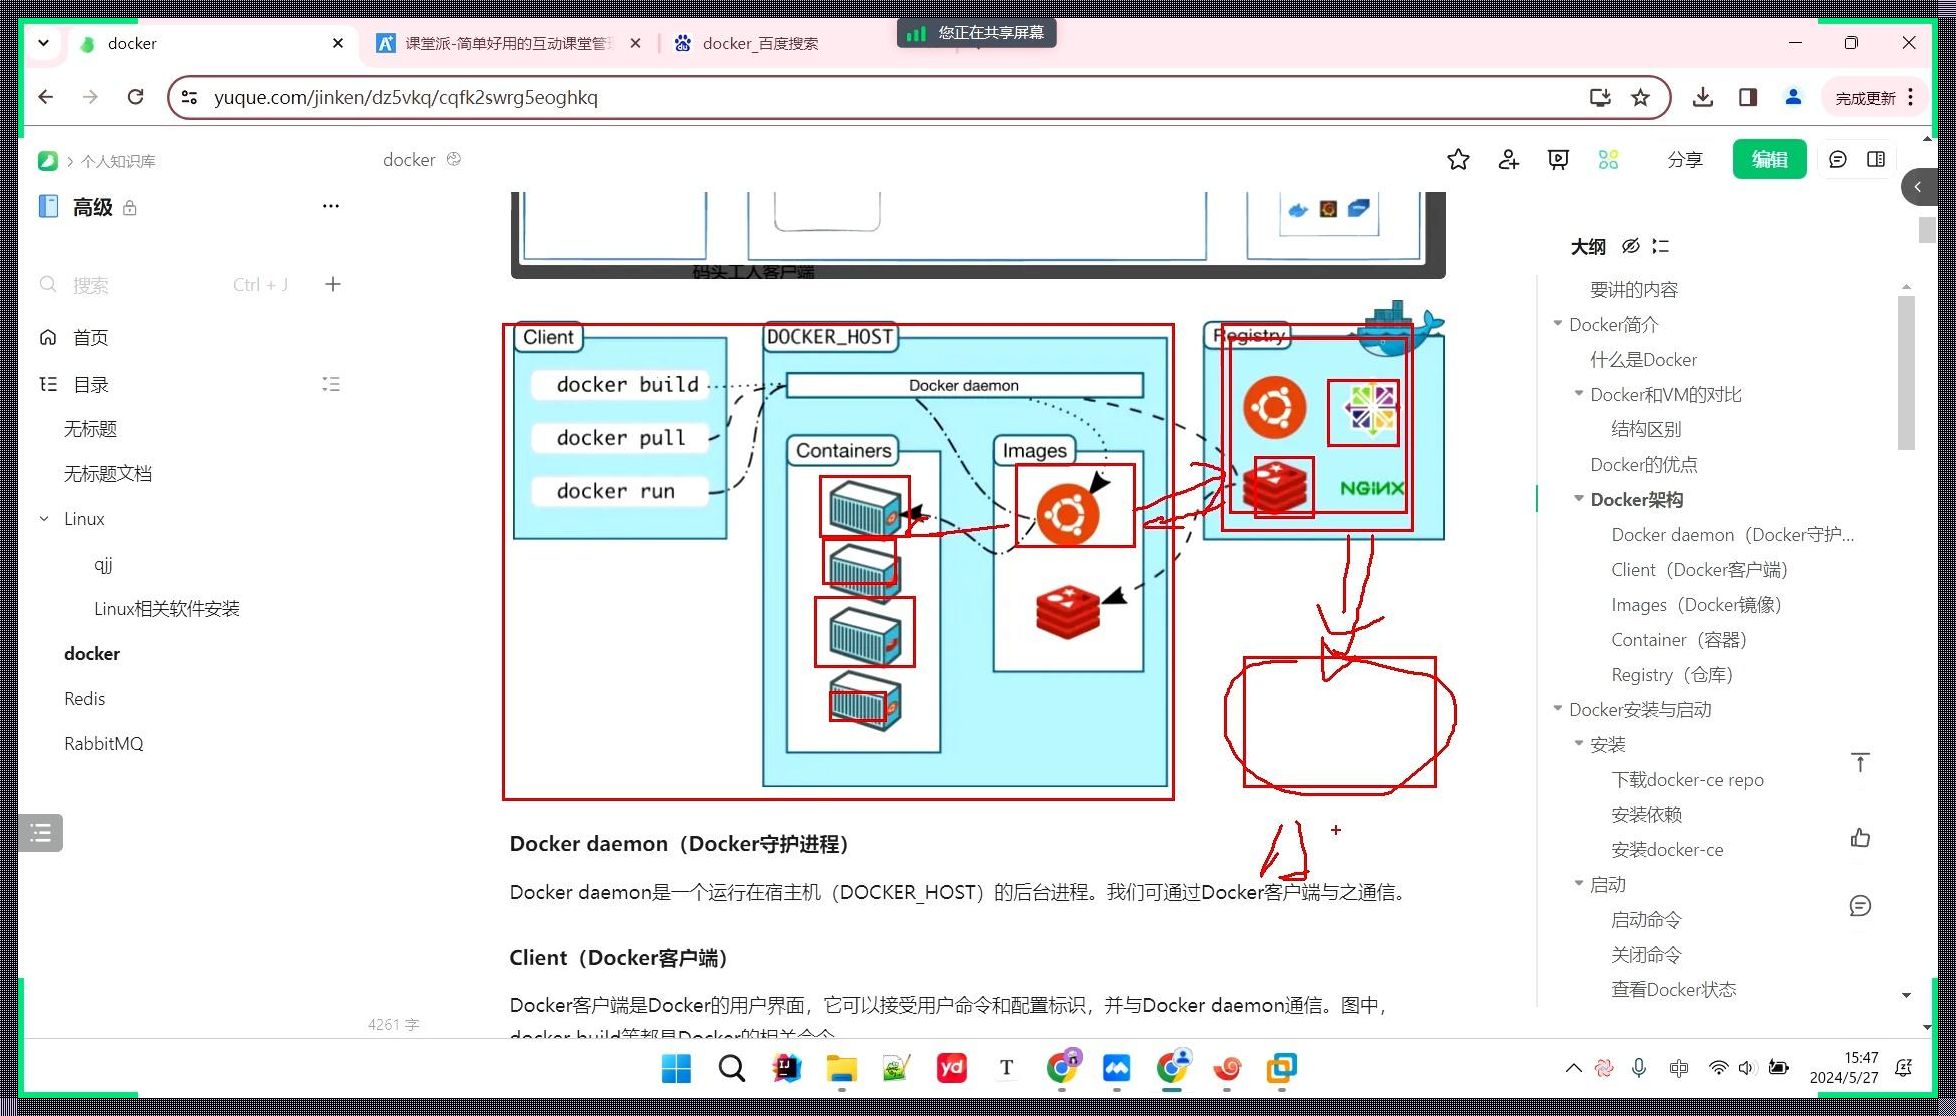Open taskbar search magnifier
Image resolution: width=1956 pixels, height=1116 pixels.
click(732, 1068)
